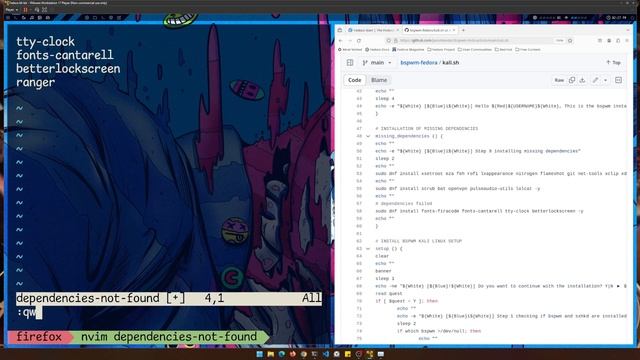Download the raw file icon
The image size is (640, 360).
coord(582,80)
